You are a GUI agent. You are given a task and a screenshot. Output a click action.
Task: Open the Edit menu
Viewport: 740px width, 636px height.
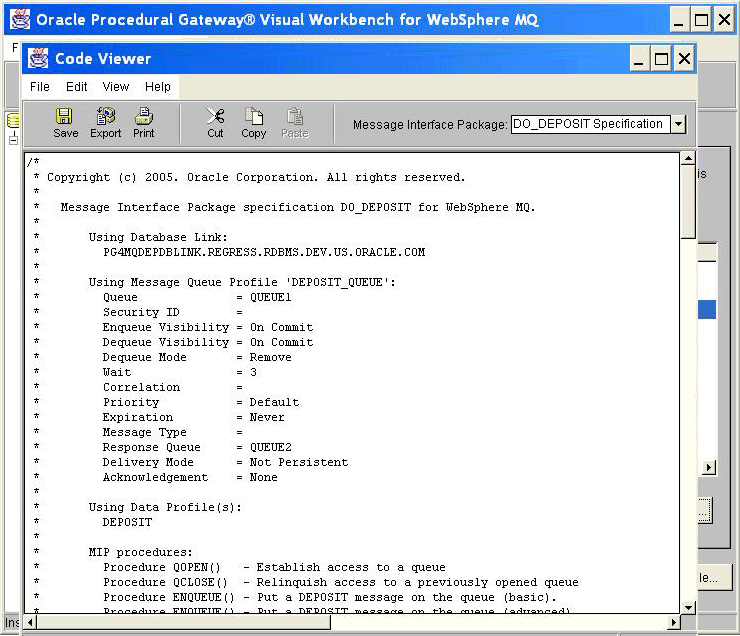click(x=77, y=87)
